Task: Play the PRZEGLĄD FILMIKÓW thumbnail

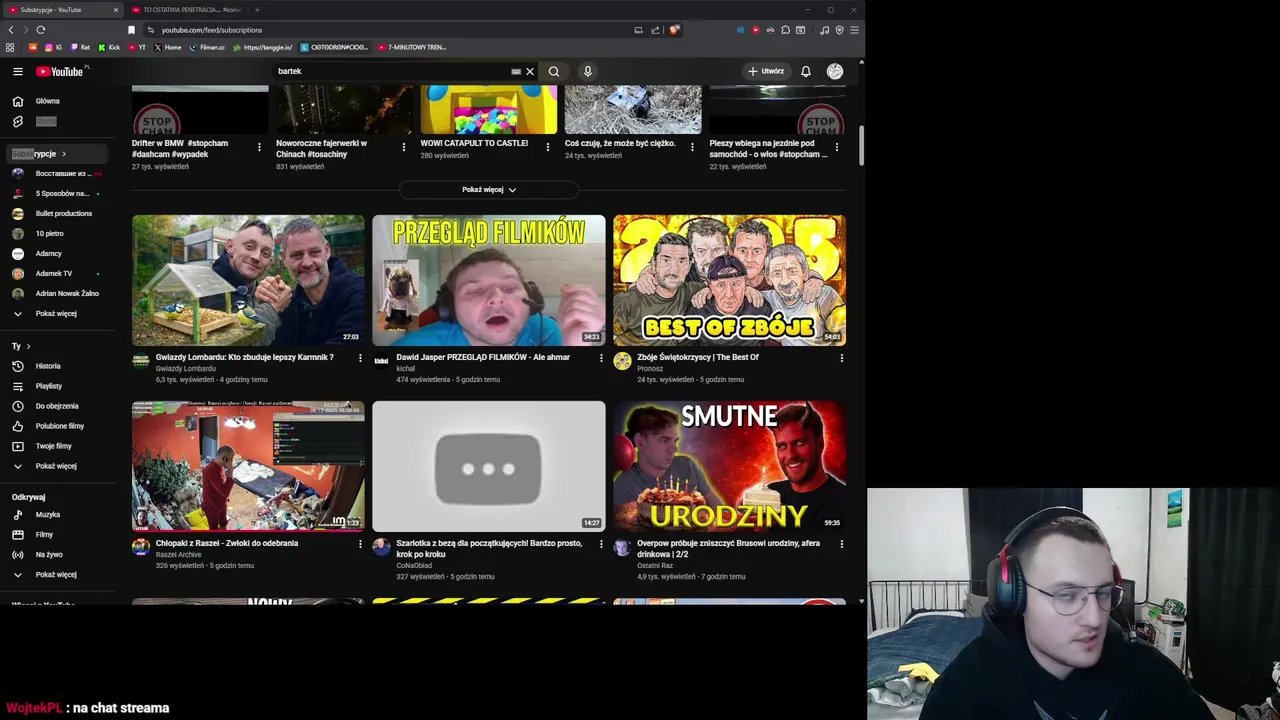Action: (x=489, y=280)
